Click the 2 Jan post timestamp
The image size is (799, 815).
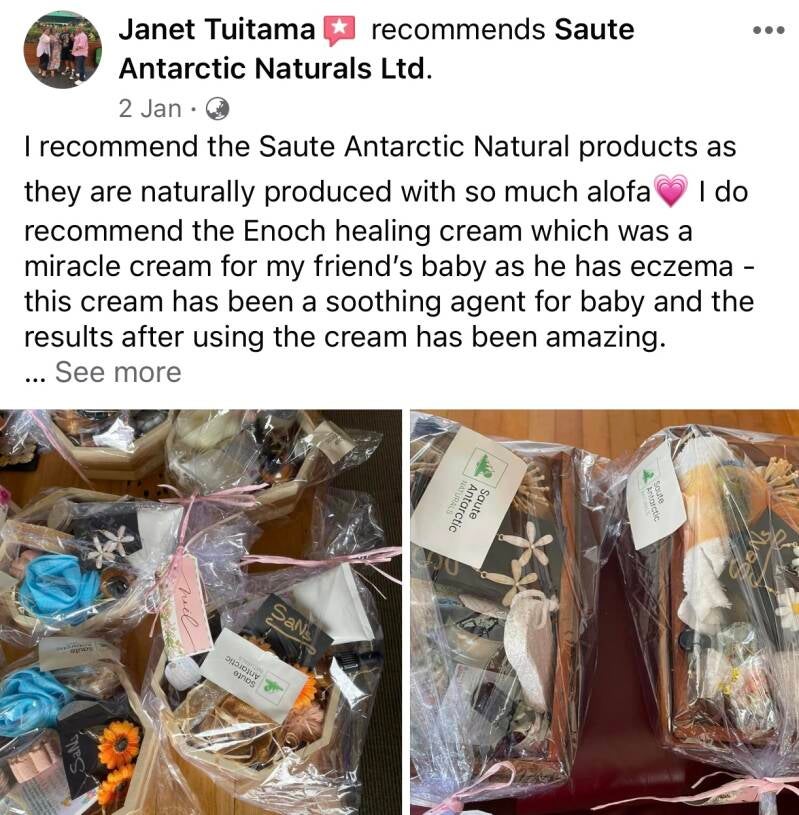pos(150,109)
